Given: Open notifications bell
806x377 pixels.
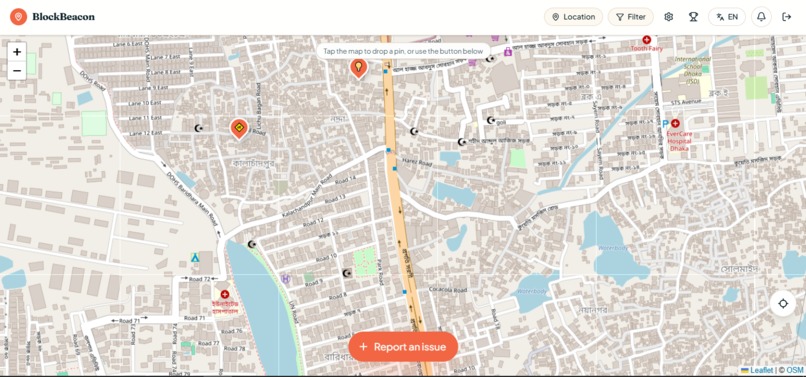Looking at the screenshot, I should pos(761,17).
